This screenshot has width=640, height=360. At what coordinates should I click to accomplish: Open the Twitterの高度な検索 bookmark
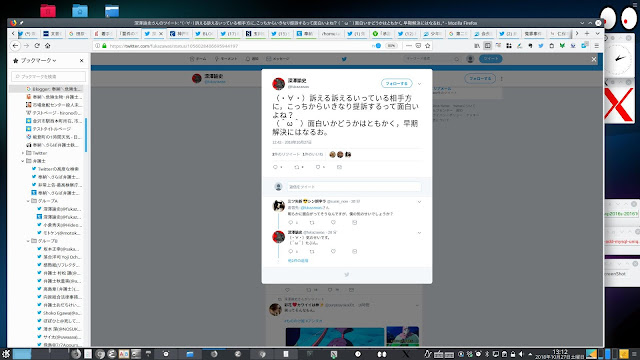(x=58, y=169)
